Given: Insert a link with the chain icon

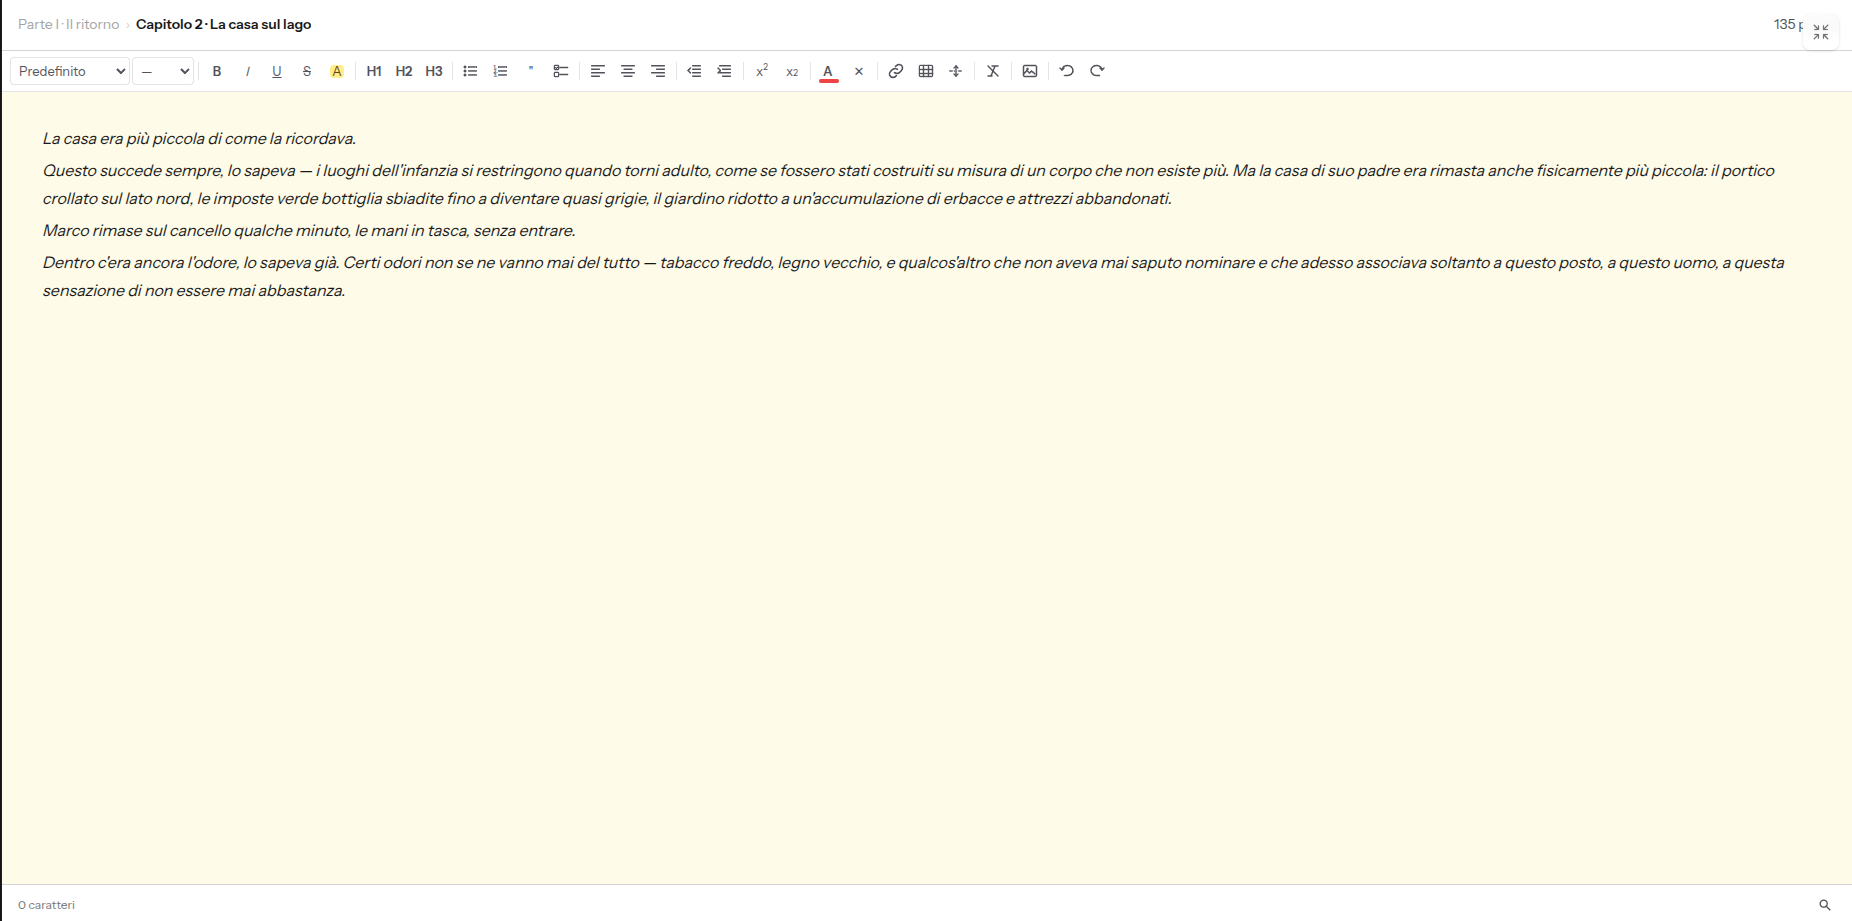Looking at the screenshot, I should pyautogui.click(x=896, y=71).
